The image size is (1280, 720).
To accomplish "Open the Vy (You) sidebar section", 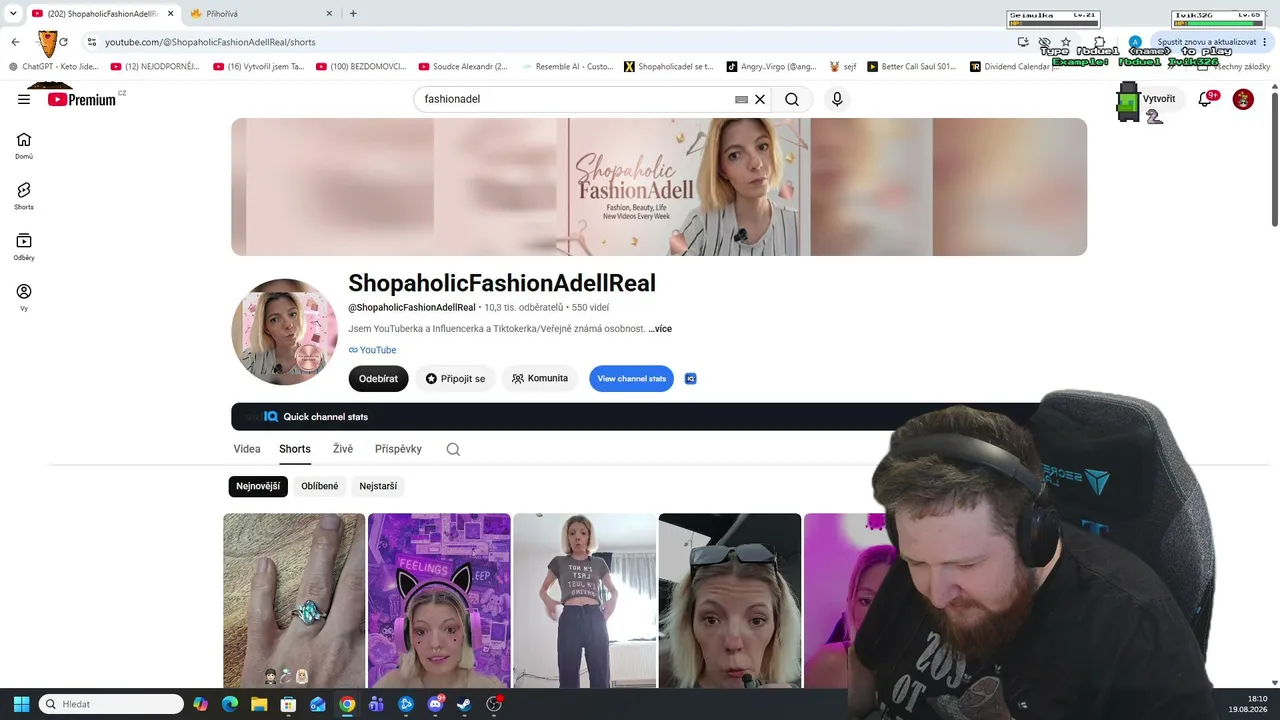I will pos(24,298).
